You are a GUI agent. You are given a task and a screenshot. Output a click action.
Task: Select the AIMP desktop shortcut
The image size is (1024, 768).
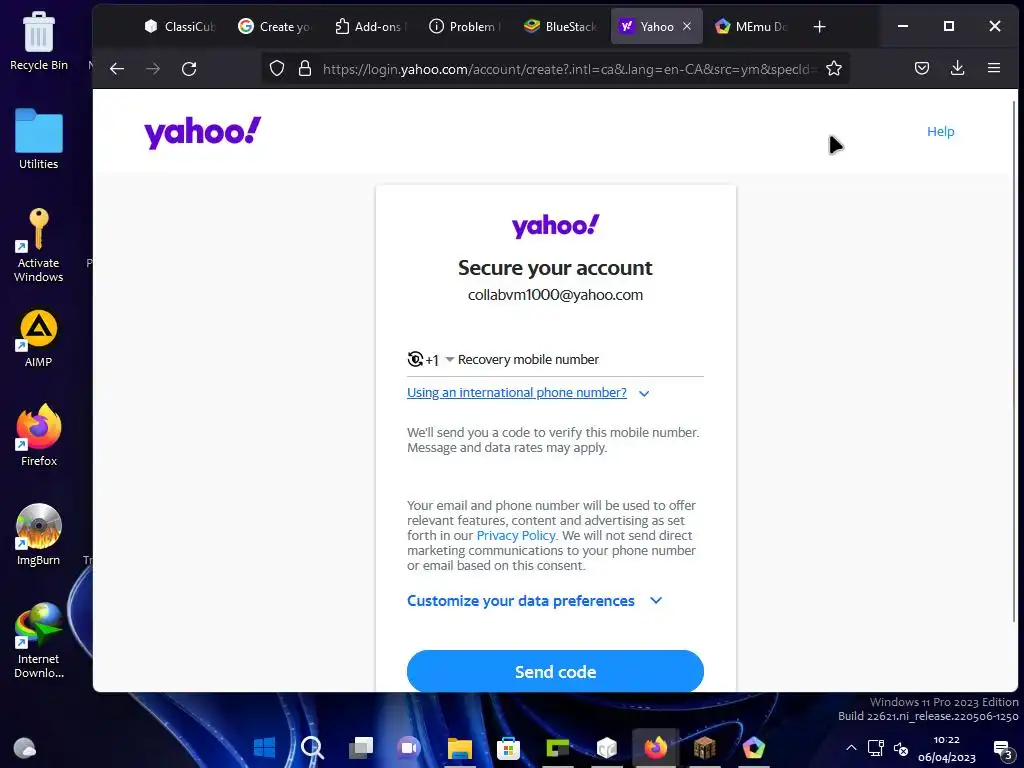pyautogui.click(x=39, y=338)
